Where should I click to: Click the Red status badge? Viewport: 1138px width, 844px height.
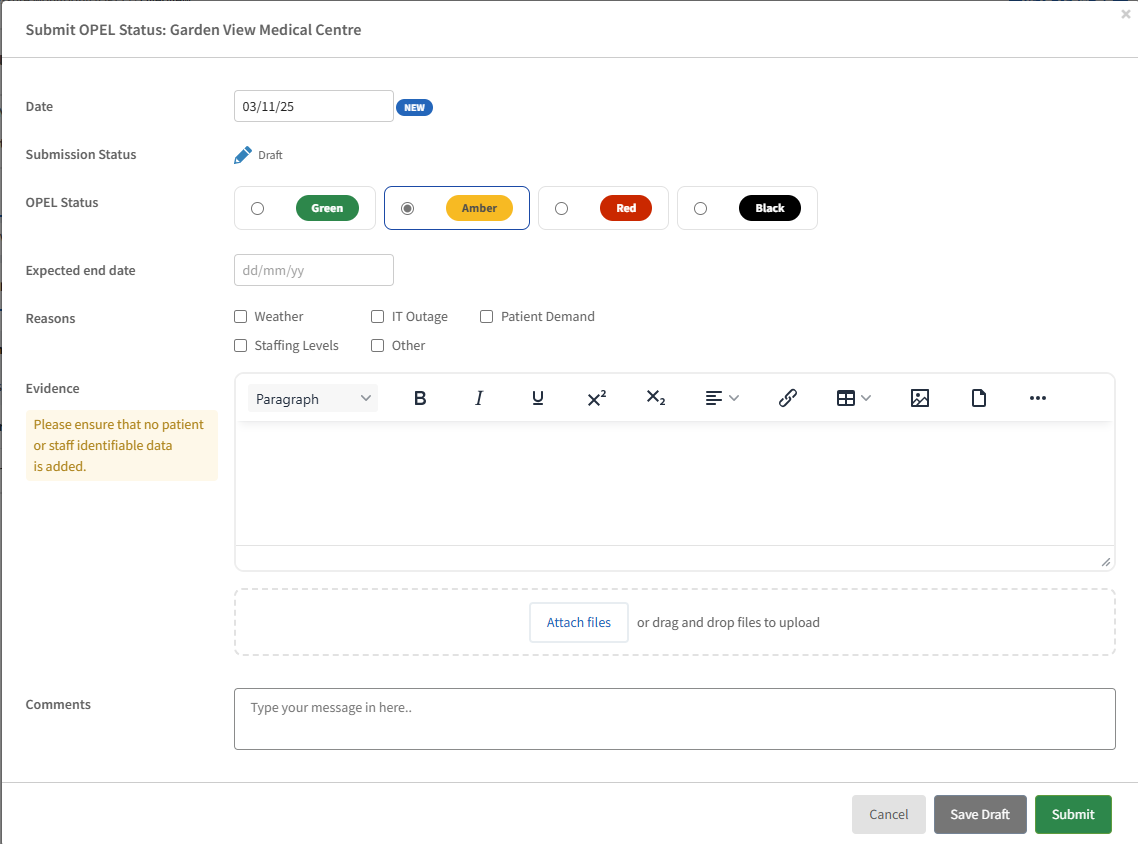pyautogui.click(x=626, y=208)
